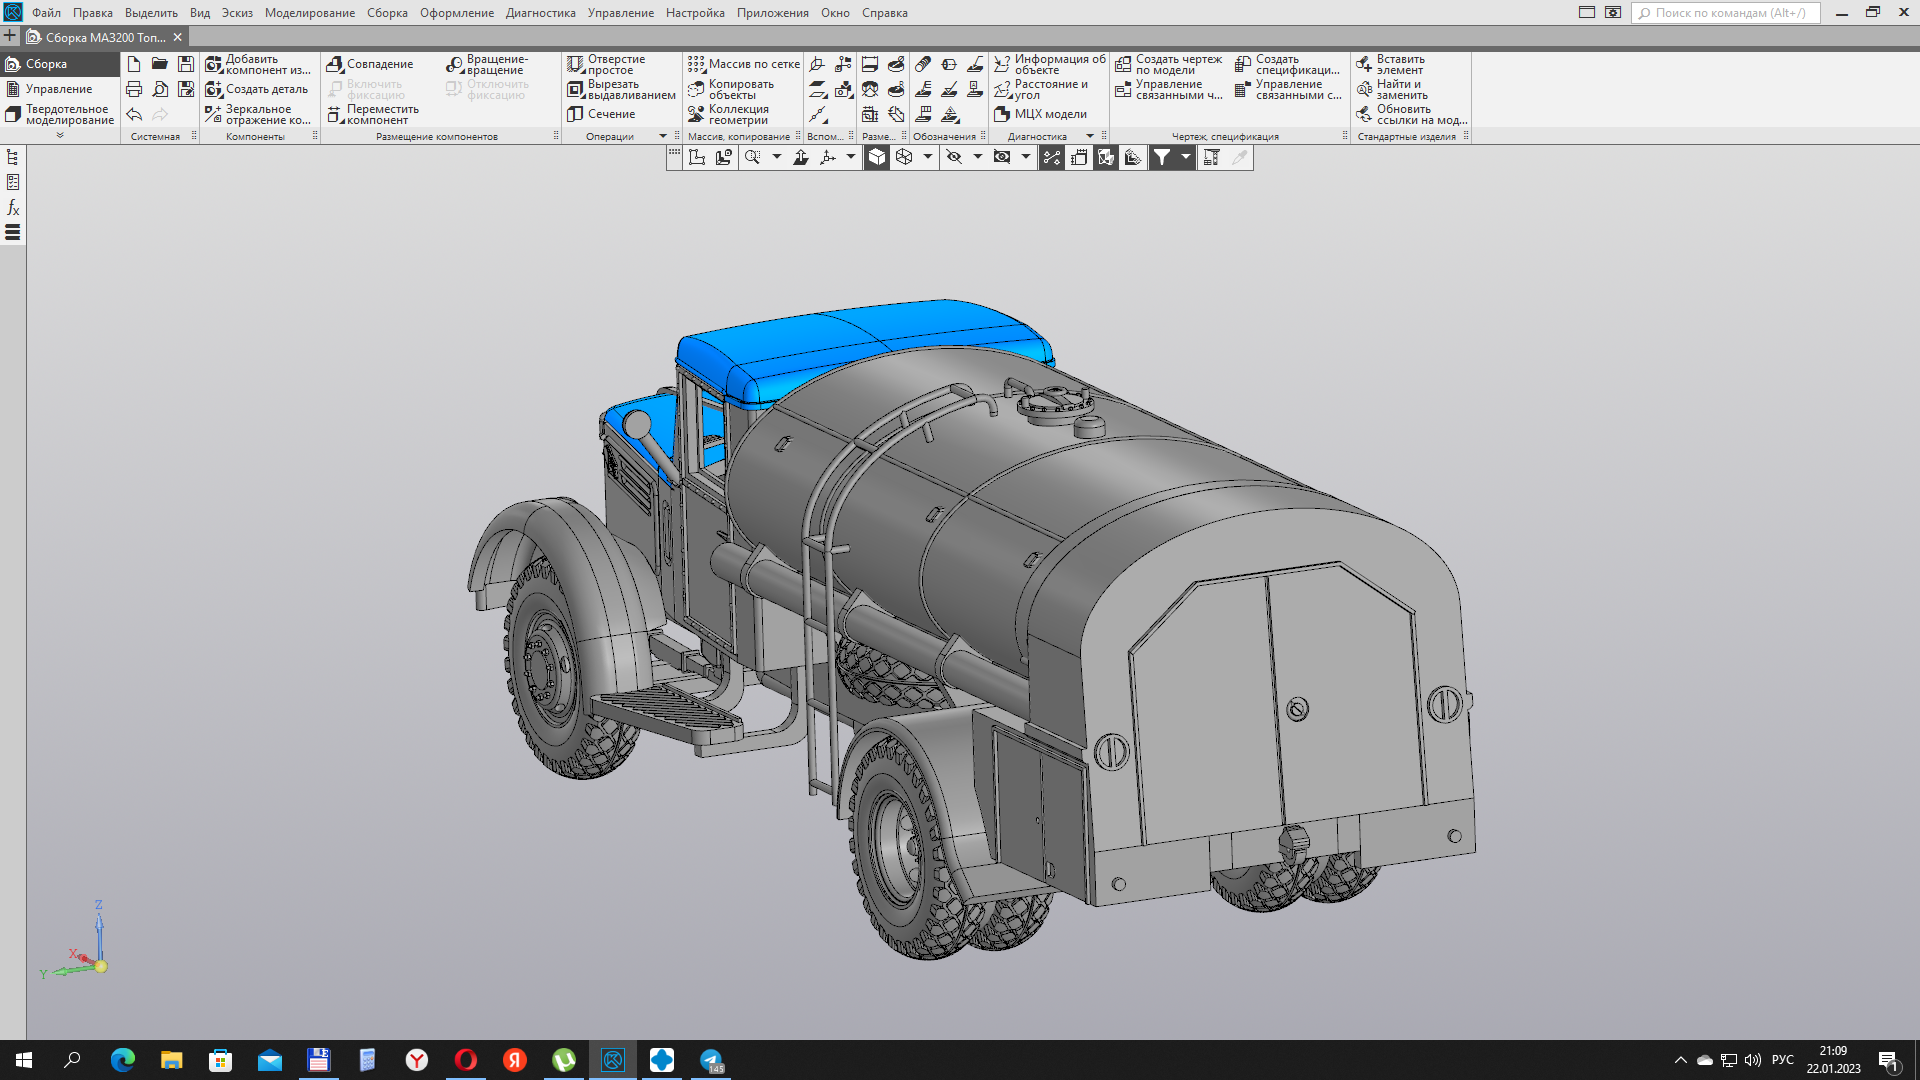The image size is (1920, 1080).
Task: Expand the Диагностика panel dropdown arrow
Action: tap(1090, 136)
